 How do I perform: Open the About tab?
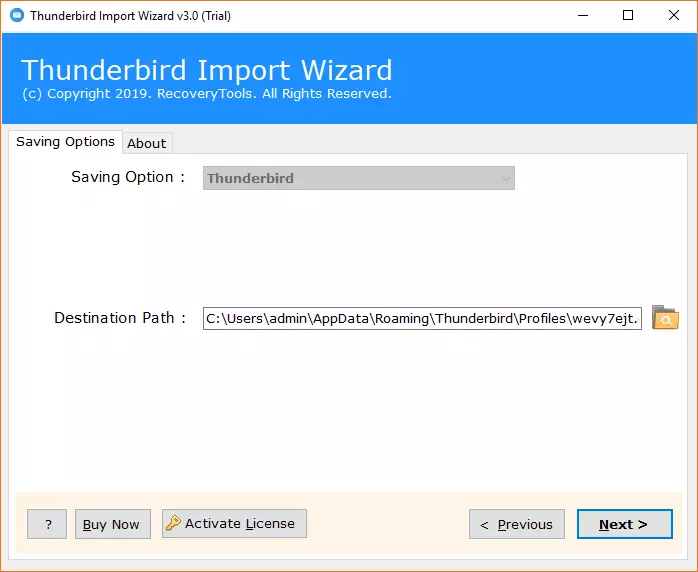(x=146, y=143)
